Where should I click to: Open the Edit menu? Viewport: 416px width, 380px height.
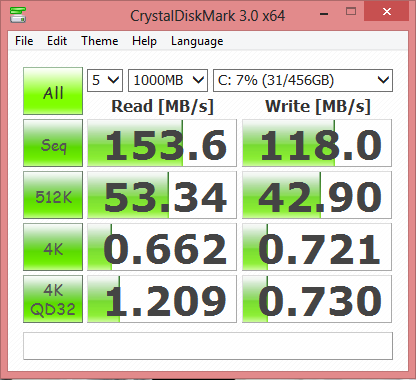57,41
